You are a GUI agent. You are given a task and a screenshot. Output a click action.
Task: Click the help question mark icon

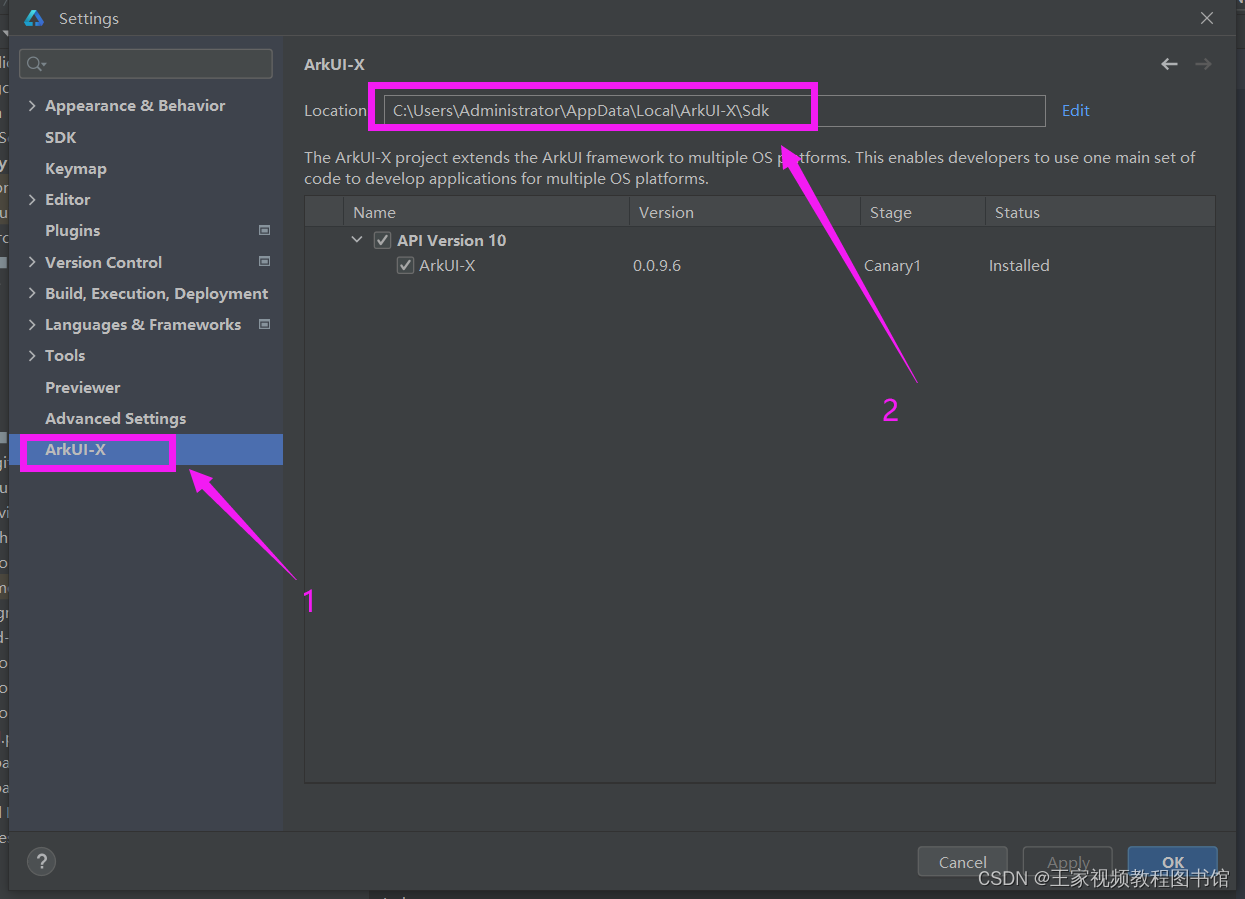click(x=41, y=861)
